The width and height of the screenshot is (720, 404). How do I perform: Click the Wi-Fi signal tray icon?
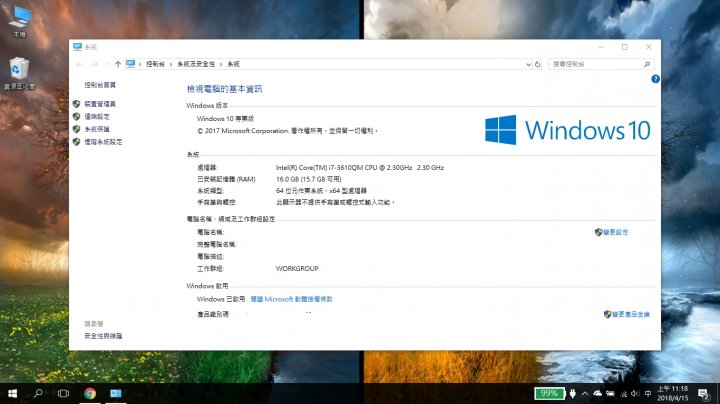click(x=624, y=394)
